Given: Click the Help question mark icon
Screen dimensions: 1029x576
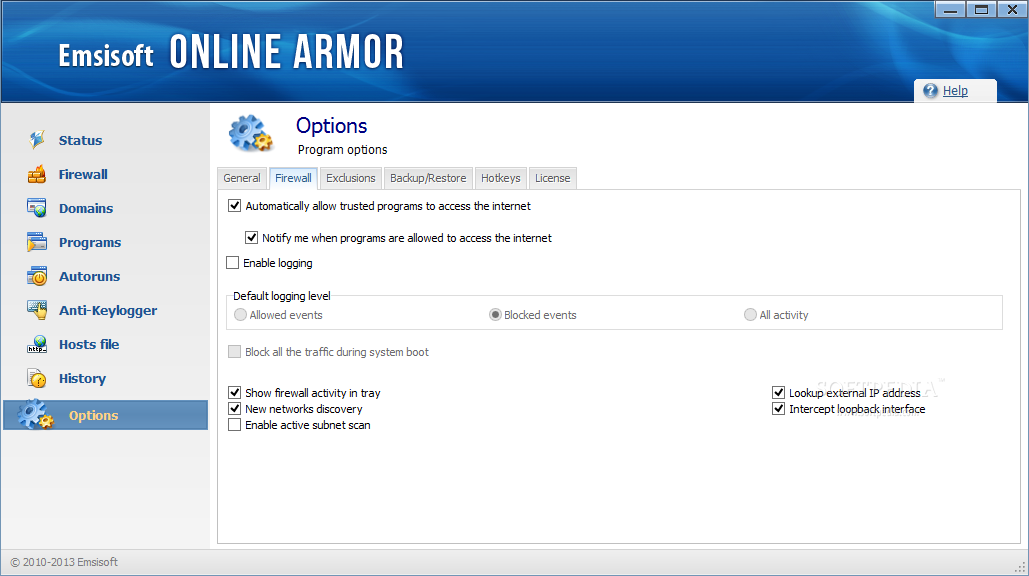Looking at the screenshot, I should [931, 91].
